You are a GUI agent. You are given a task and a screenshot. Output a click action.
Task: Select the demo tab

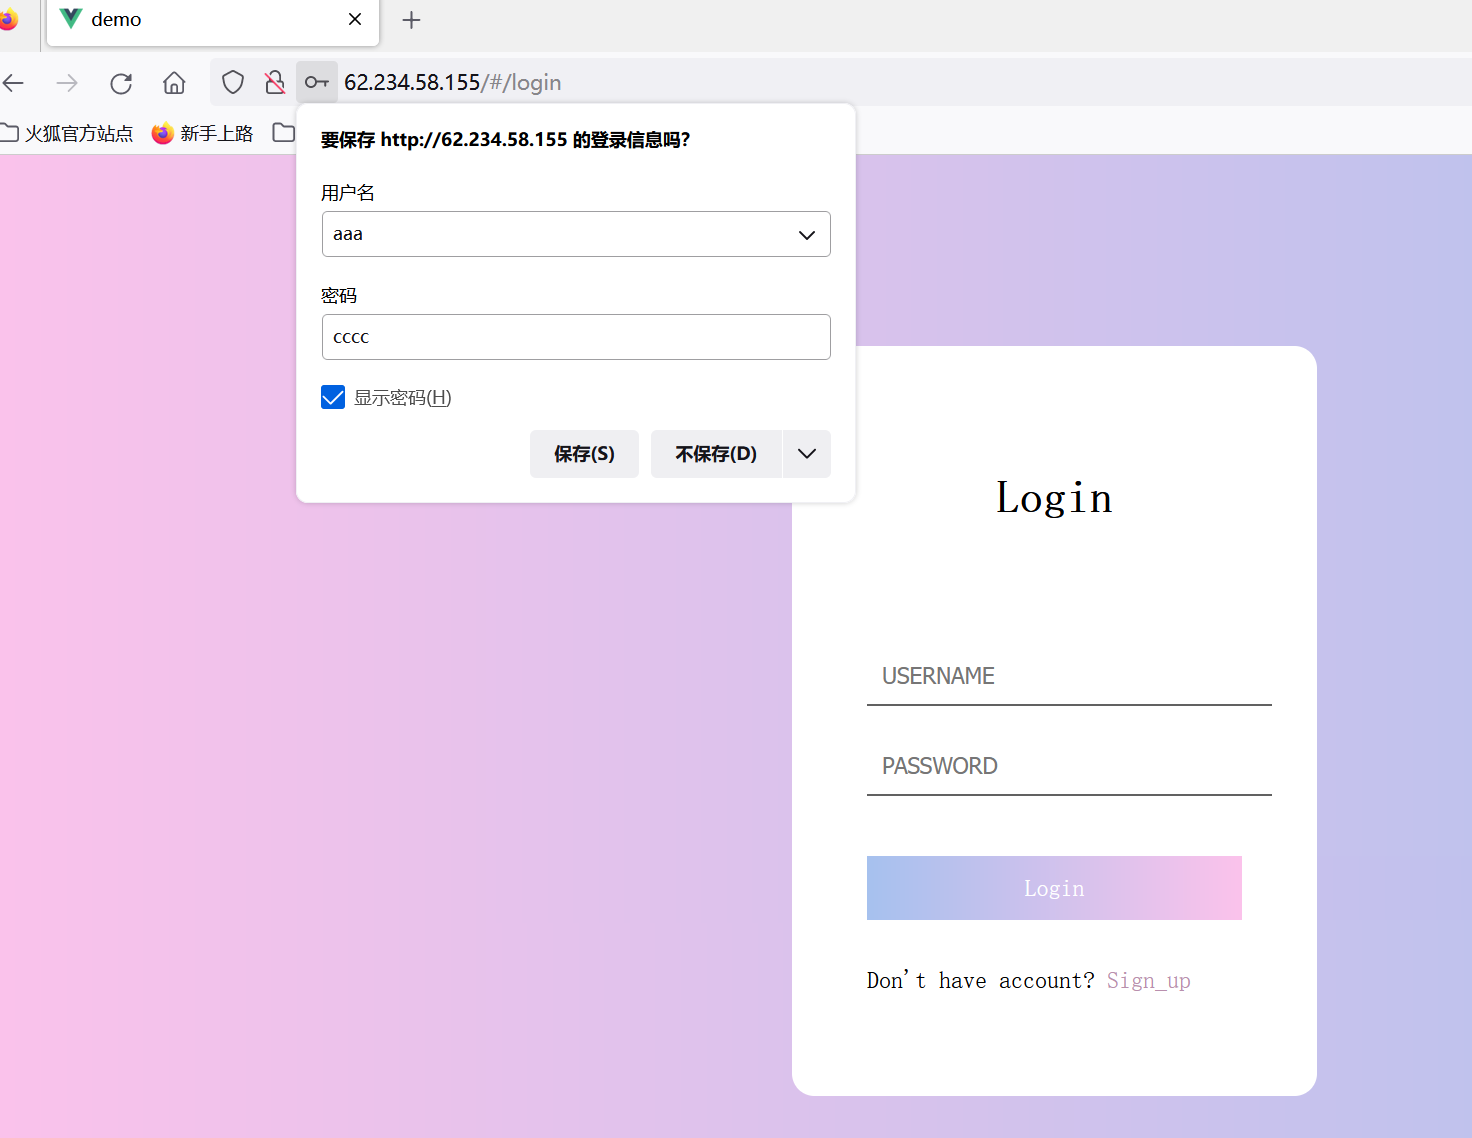[213, 21]
